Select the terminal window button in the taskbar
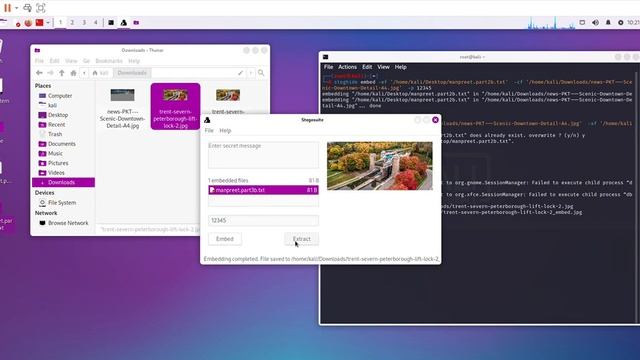Image resolution: width=640 pixels, height=360 pixels. point(111,22)
